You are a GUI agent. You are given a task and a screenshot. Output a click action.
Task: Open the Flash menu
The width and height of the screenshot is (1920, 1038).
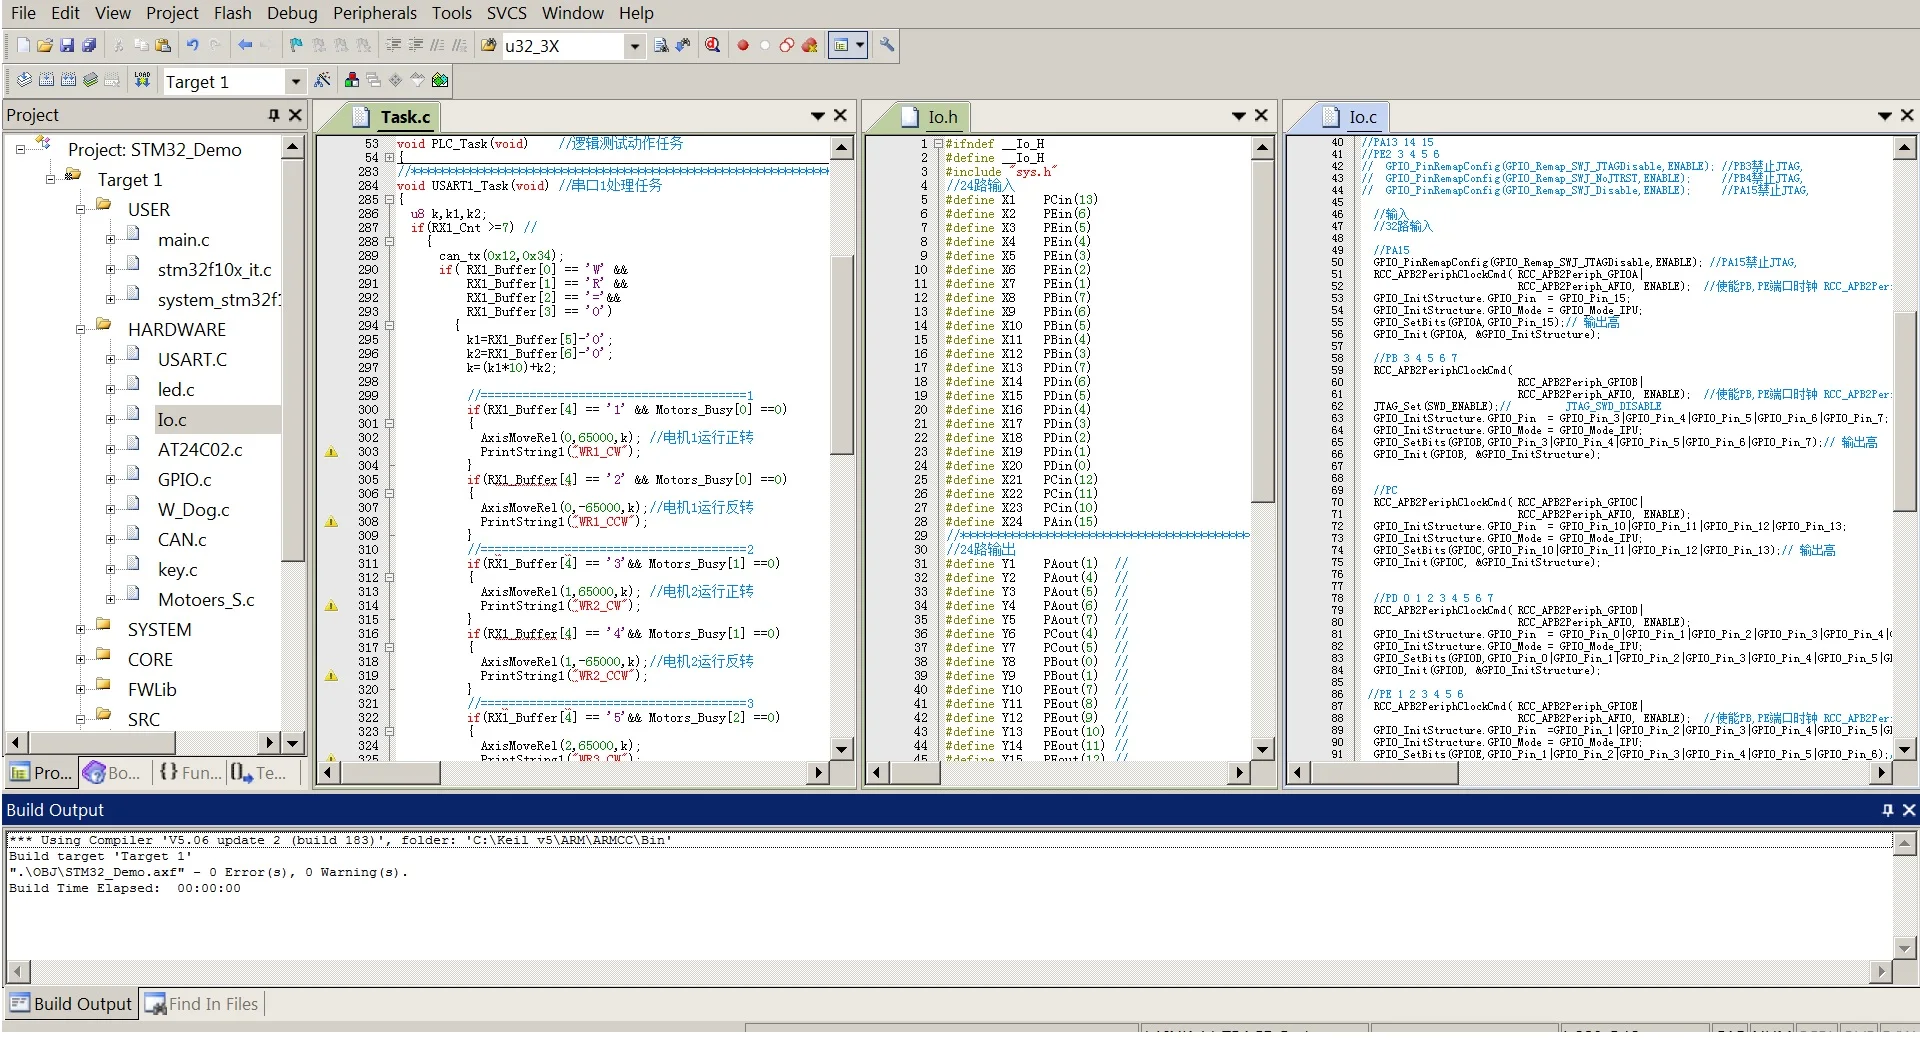(x=232, y=13)
